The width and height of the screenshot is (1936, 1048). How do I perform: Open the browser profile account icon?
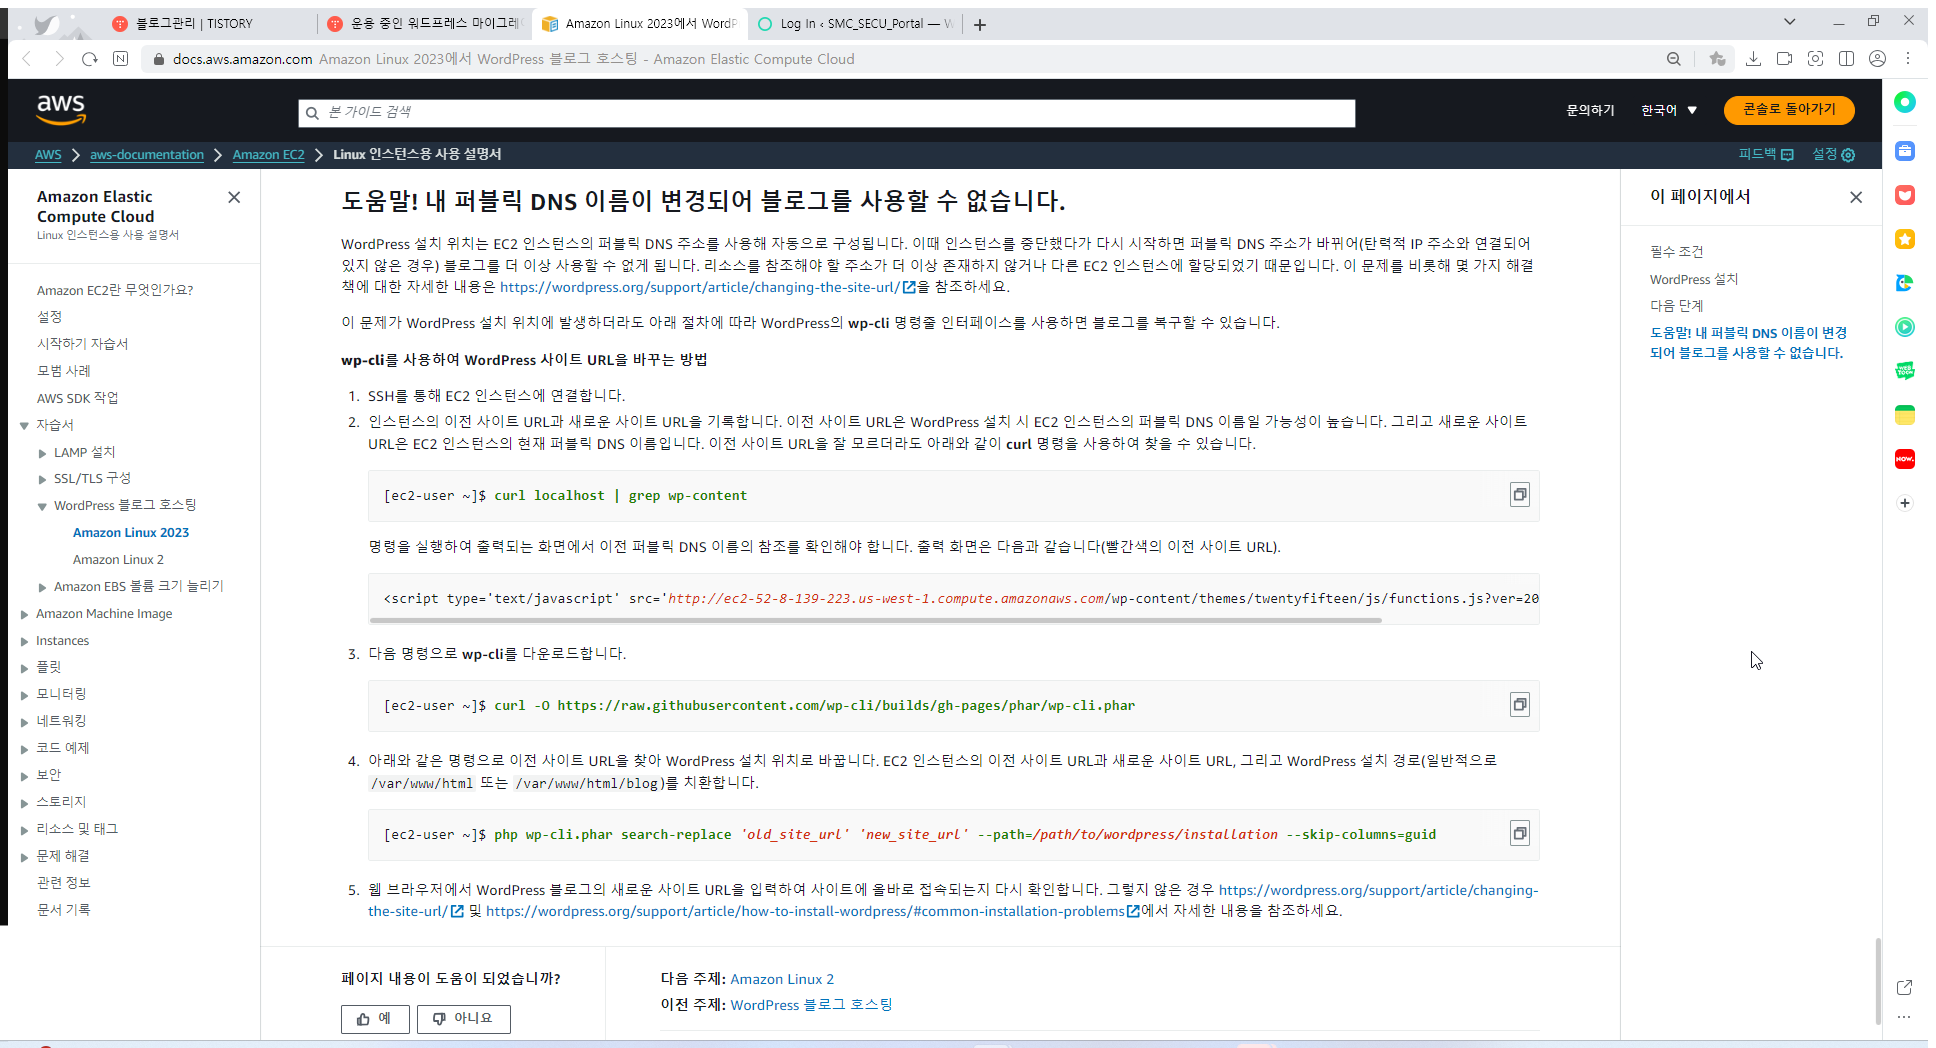[1877, 59]
